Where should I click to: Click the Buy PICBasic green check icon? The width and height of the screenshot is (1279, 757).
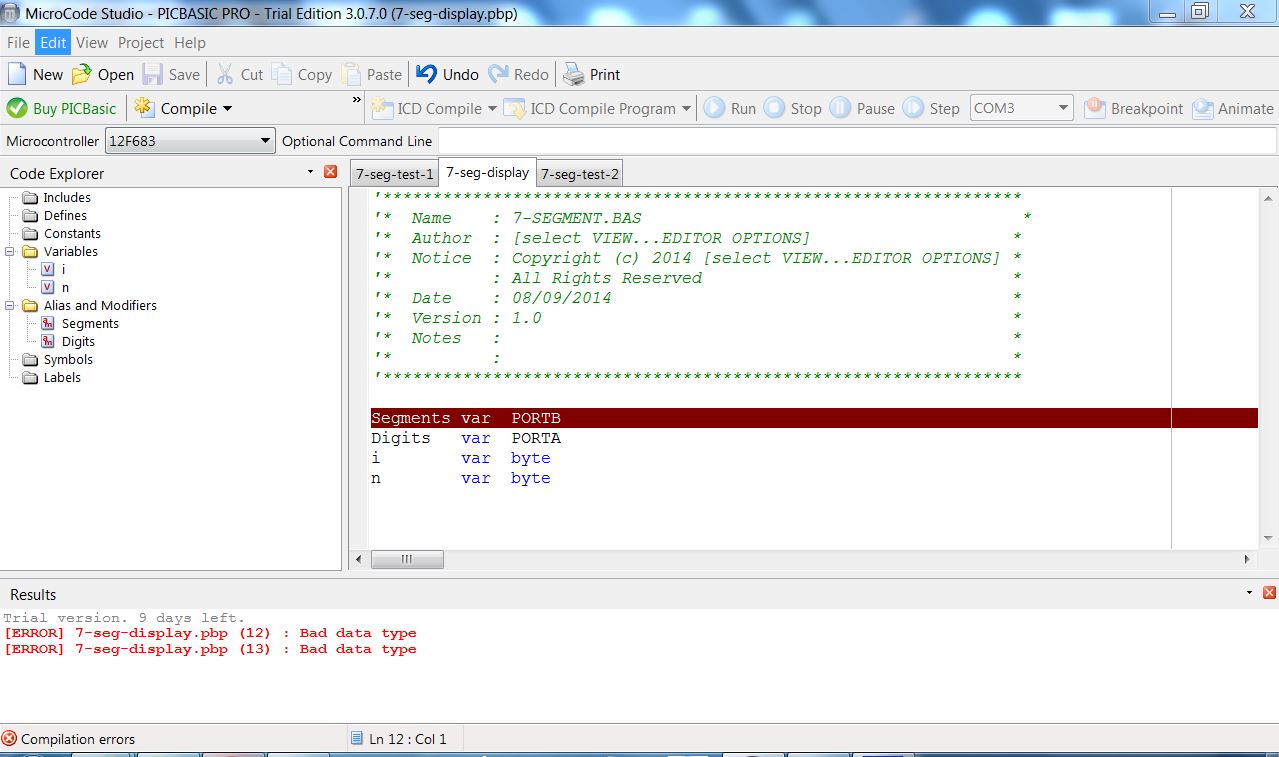click(x=17, y=109)
